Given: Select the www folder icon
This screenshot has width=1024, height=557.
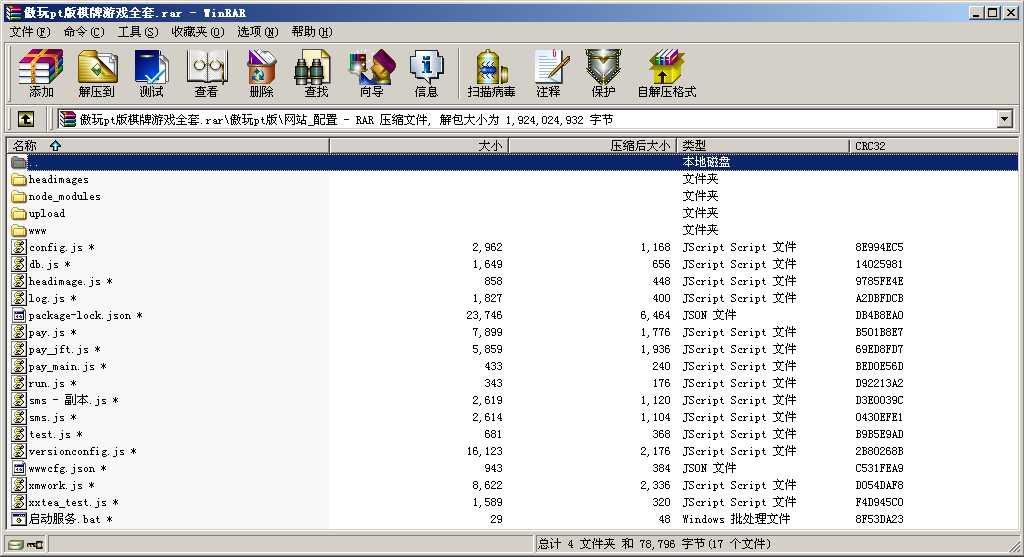Looking at the screenshot, I should click(x=20, y=230).
